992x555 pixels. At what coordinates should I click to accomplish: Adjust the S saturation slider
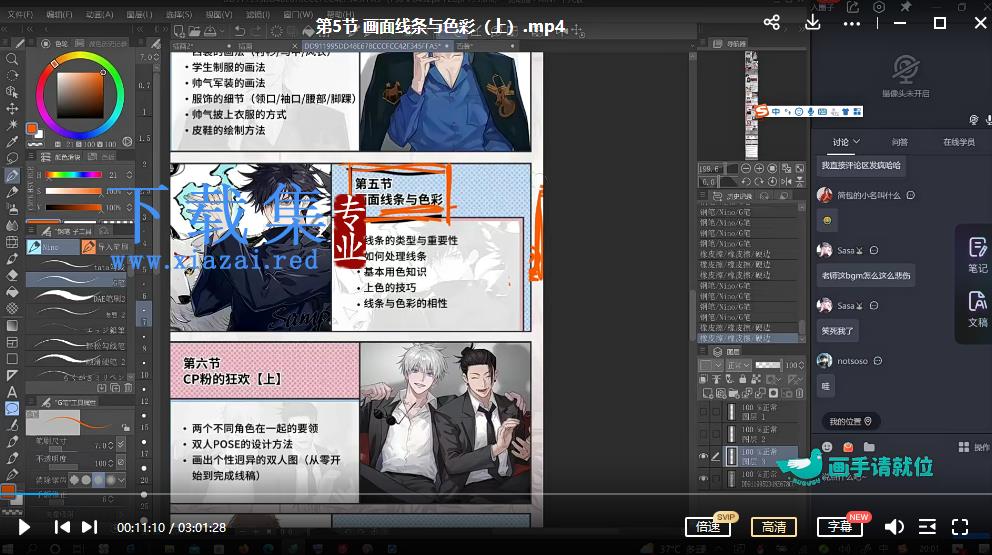pyautogui.click(x=72, y=190)
